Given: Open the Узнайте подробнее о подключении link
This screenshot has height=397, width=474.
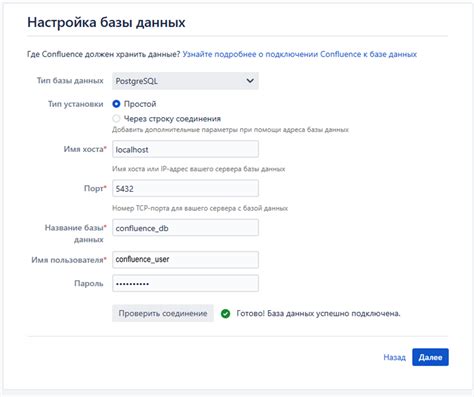Looking at the screenshot, I should click(x=299, y=54).
